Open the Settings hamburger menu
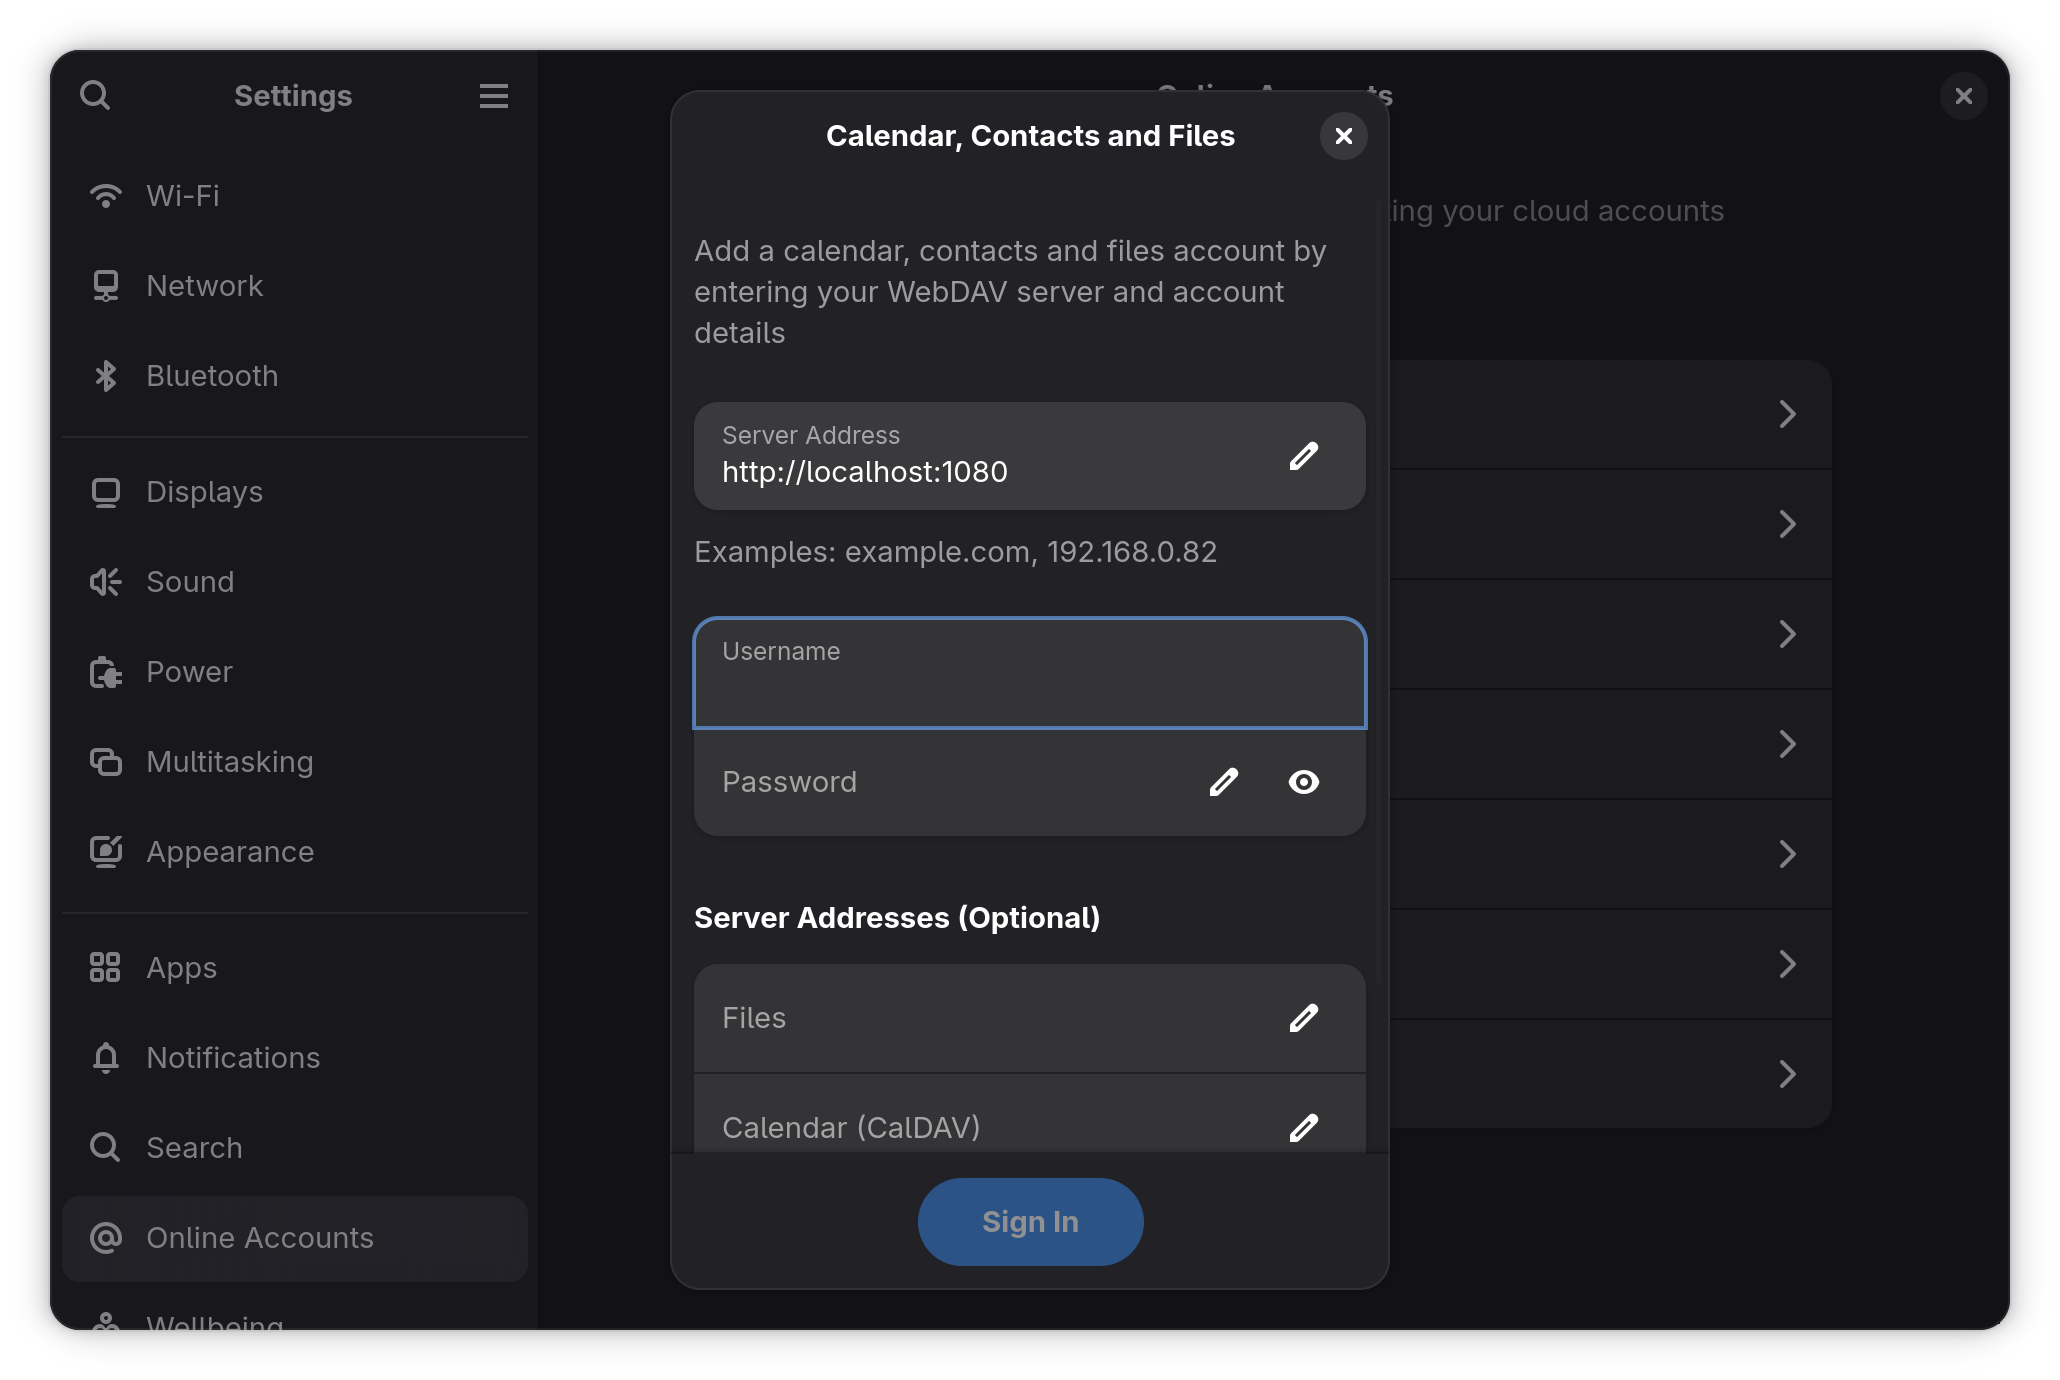2060x1380 pixels. coord(493,96)
